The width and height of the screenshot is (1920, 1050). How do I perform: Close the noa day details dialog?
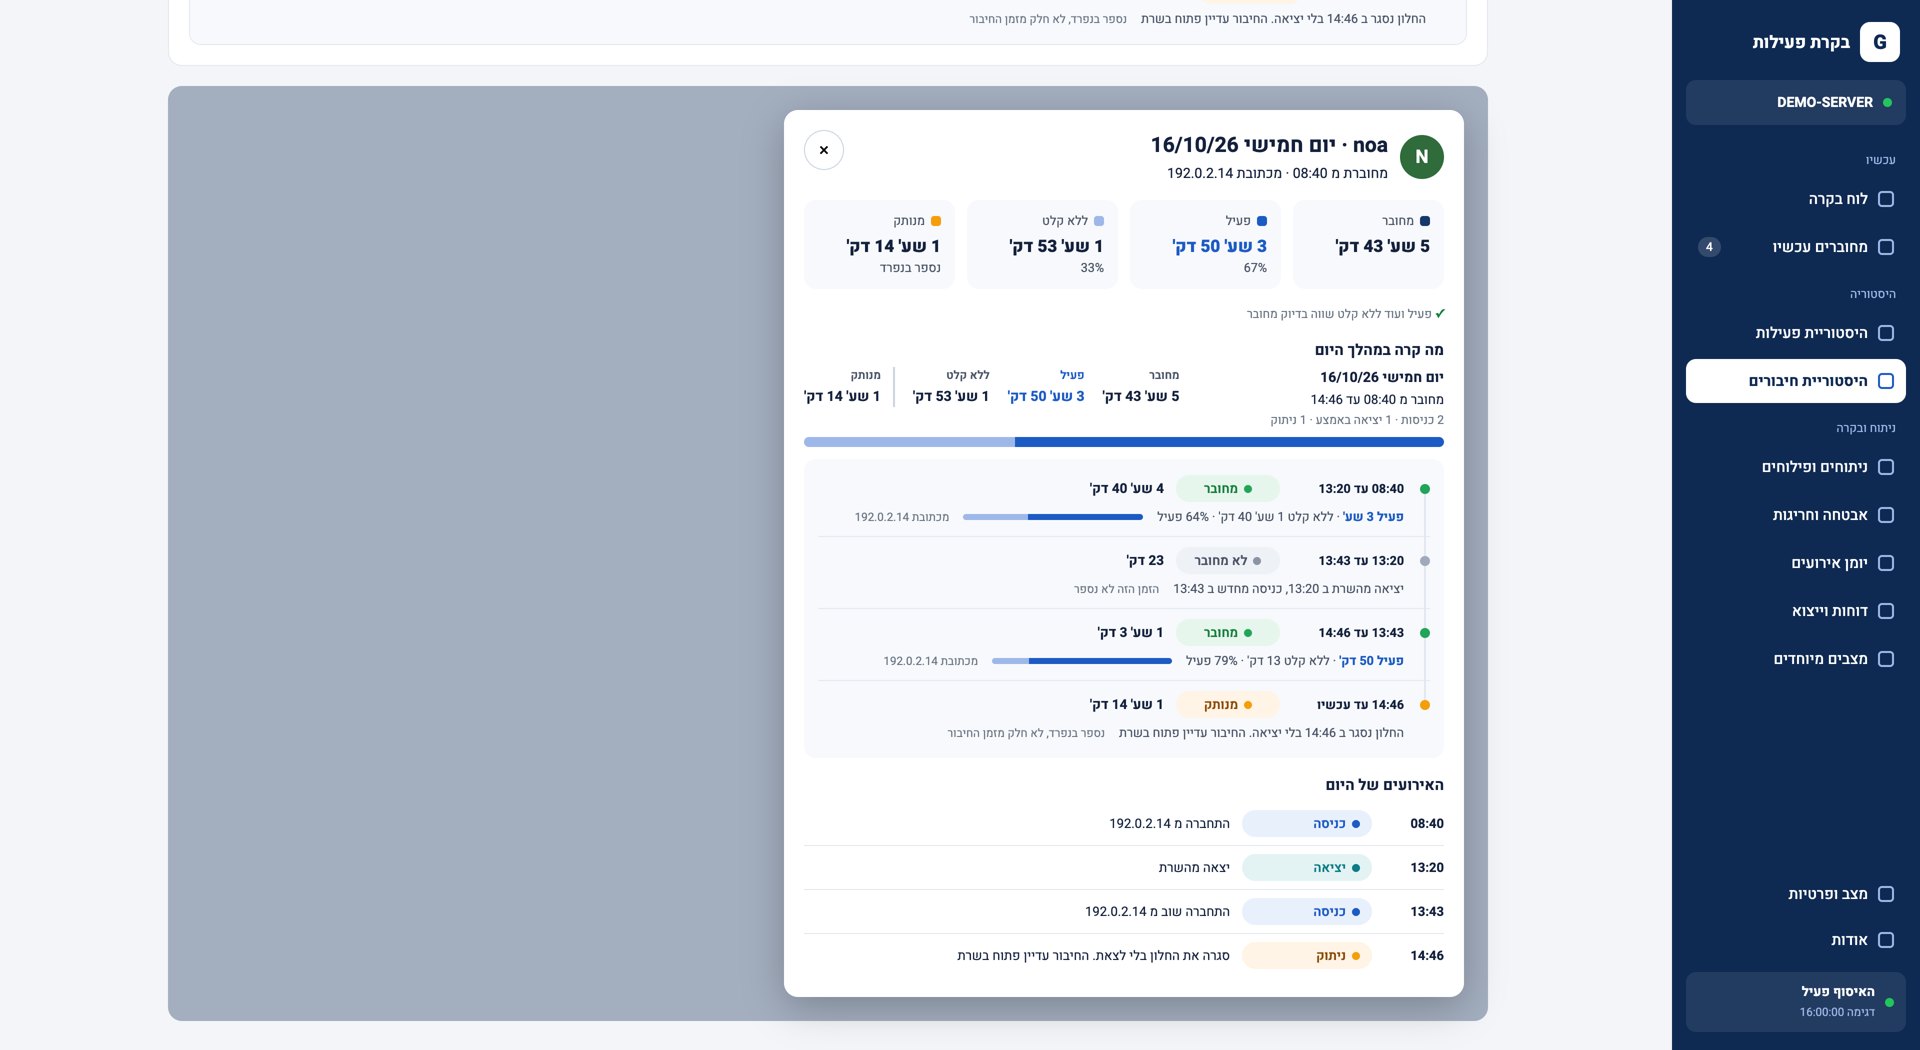(823, 150)
